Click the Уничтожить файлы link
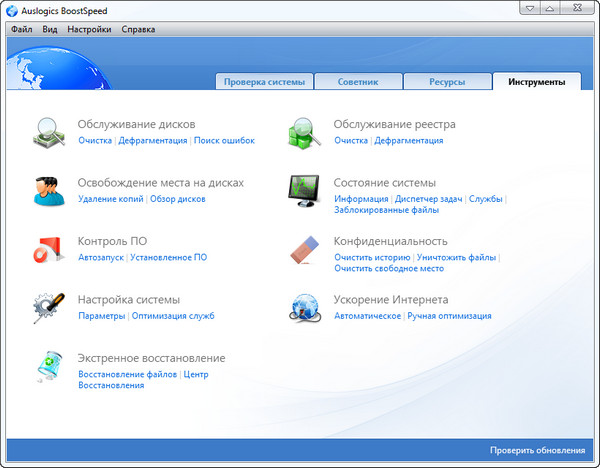The height and width of the screenshot is (468, 600). (x=456, y=257)
